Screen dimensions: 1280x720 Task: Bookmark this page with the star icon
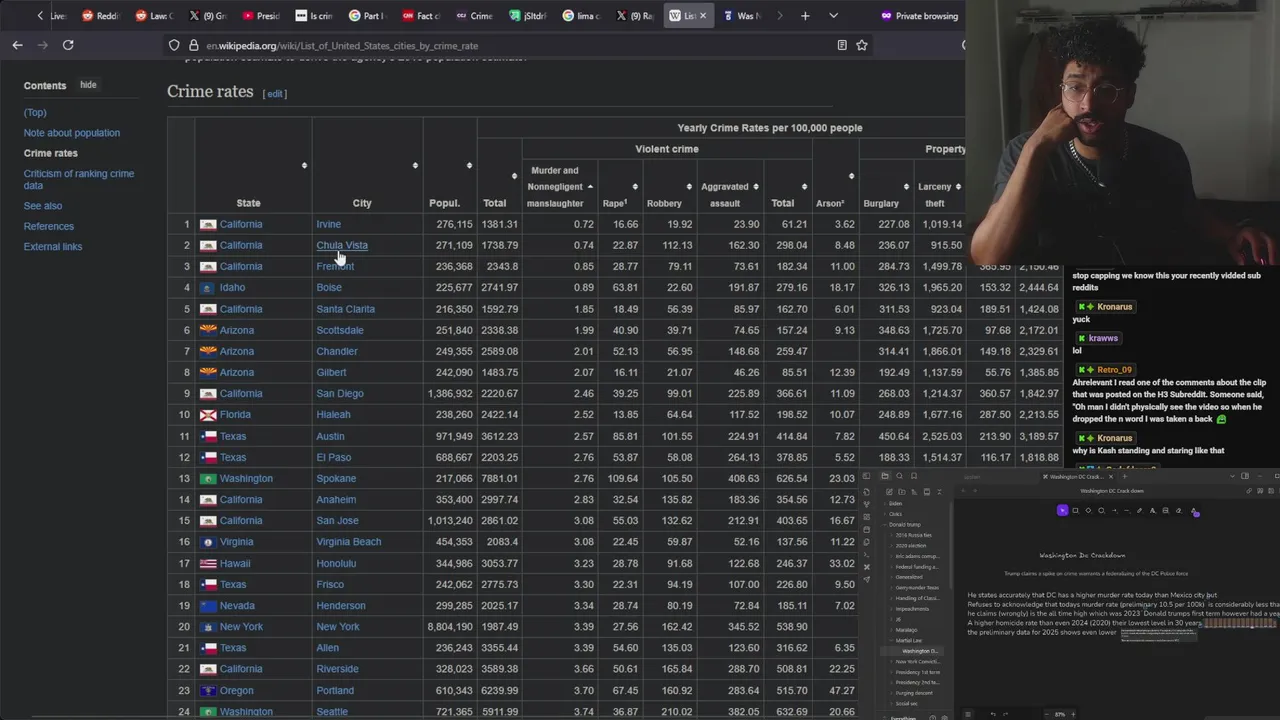point(861,45)
